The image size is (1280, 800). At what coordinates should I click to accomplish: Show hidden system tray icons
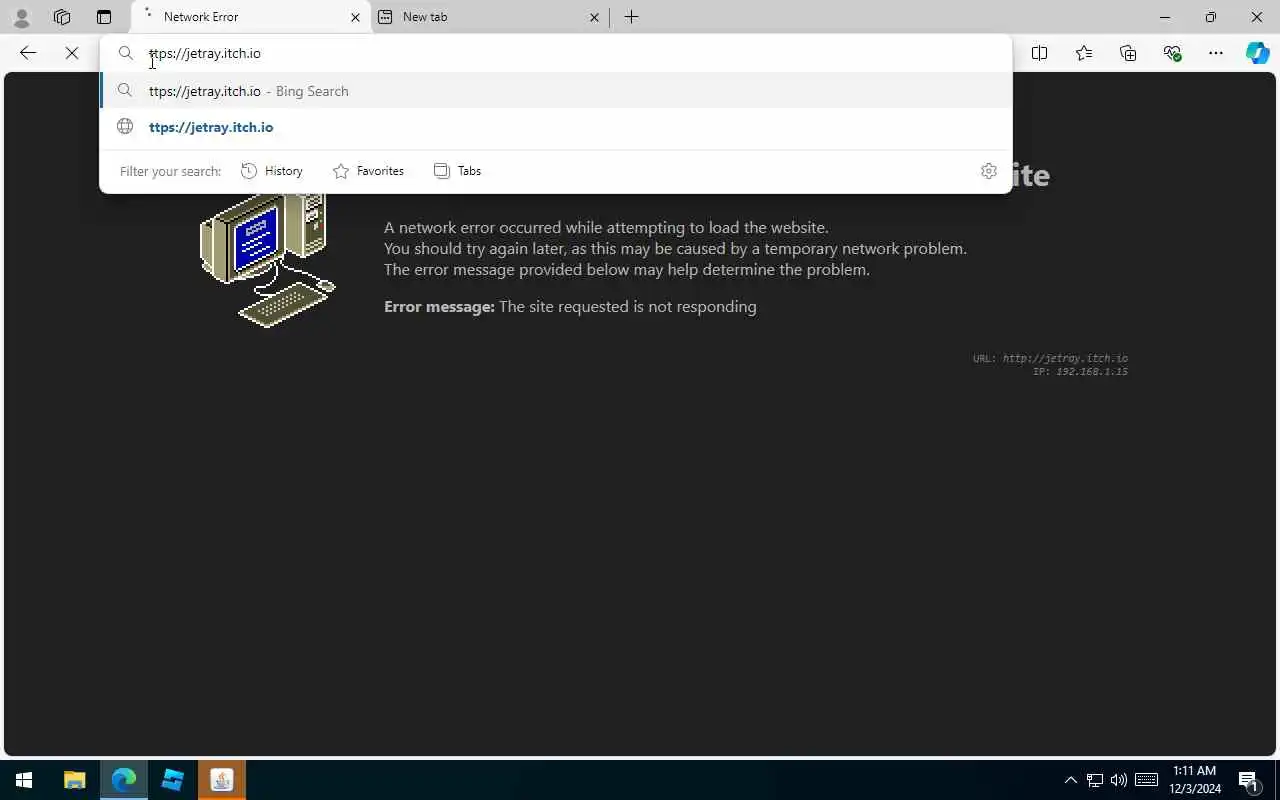tap(1070, 780)
